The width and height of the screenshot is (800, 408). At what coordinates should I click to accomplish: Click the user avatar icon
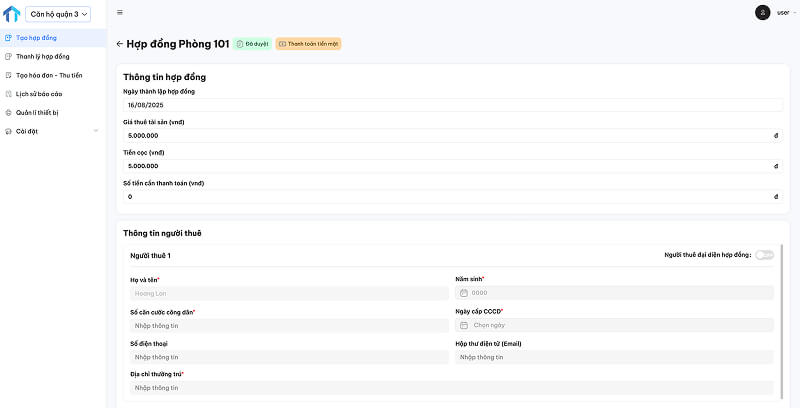[x=763, y=12]
